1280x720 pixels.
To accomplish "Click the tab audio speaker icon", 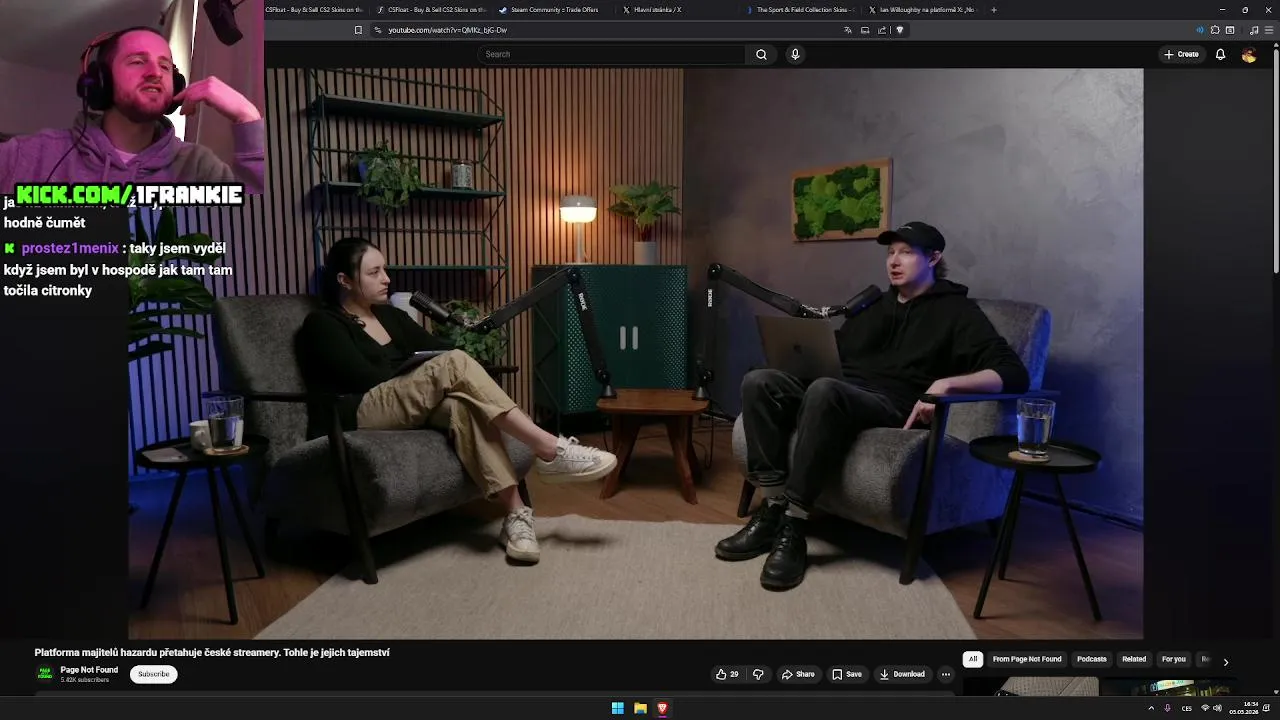I will (x=1200, y=30).
